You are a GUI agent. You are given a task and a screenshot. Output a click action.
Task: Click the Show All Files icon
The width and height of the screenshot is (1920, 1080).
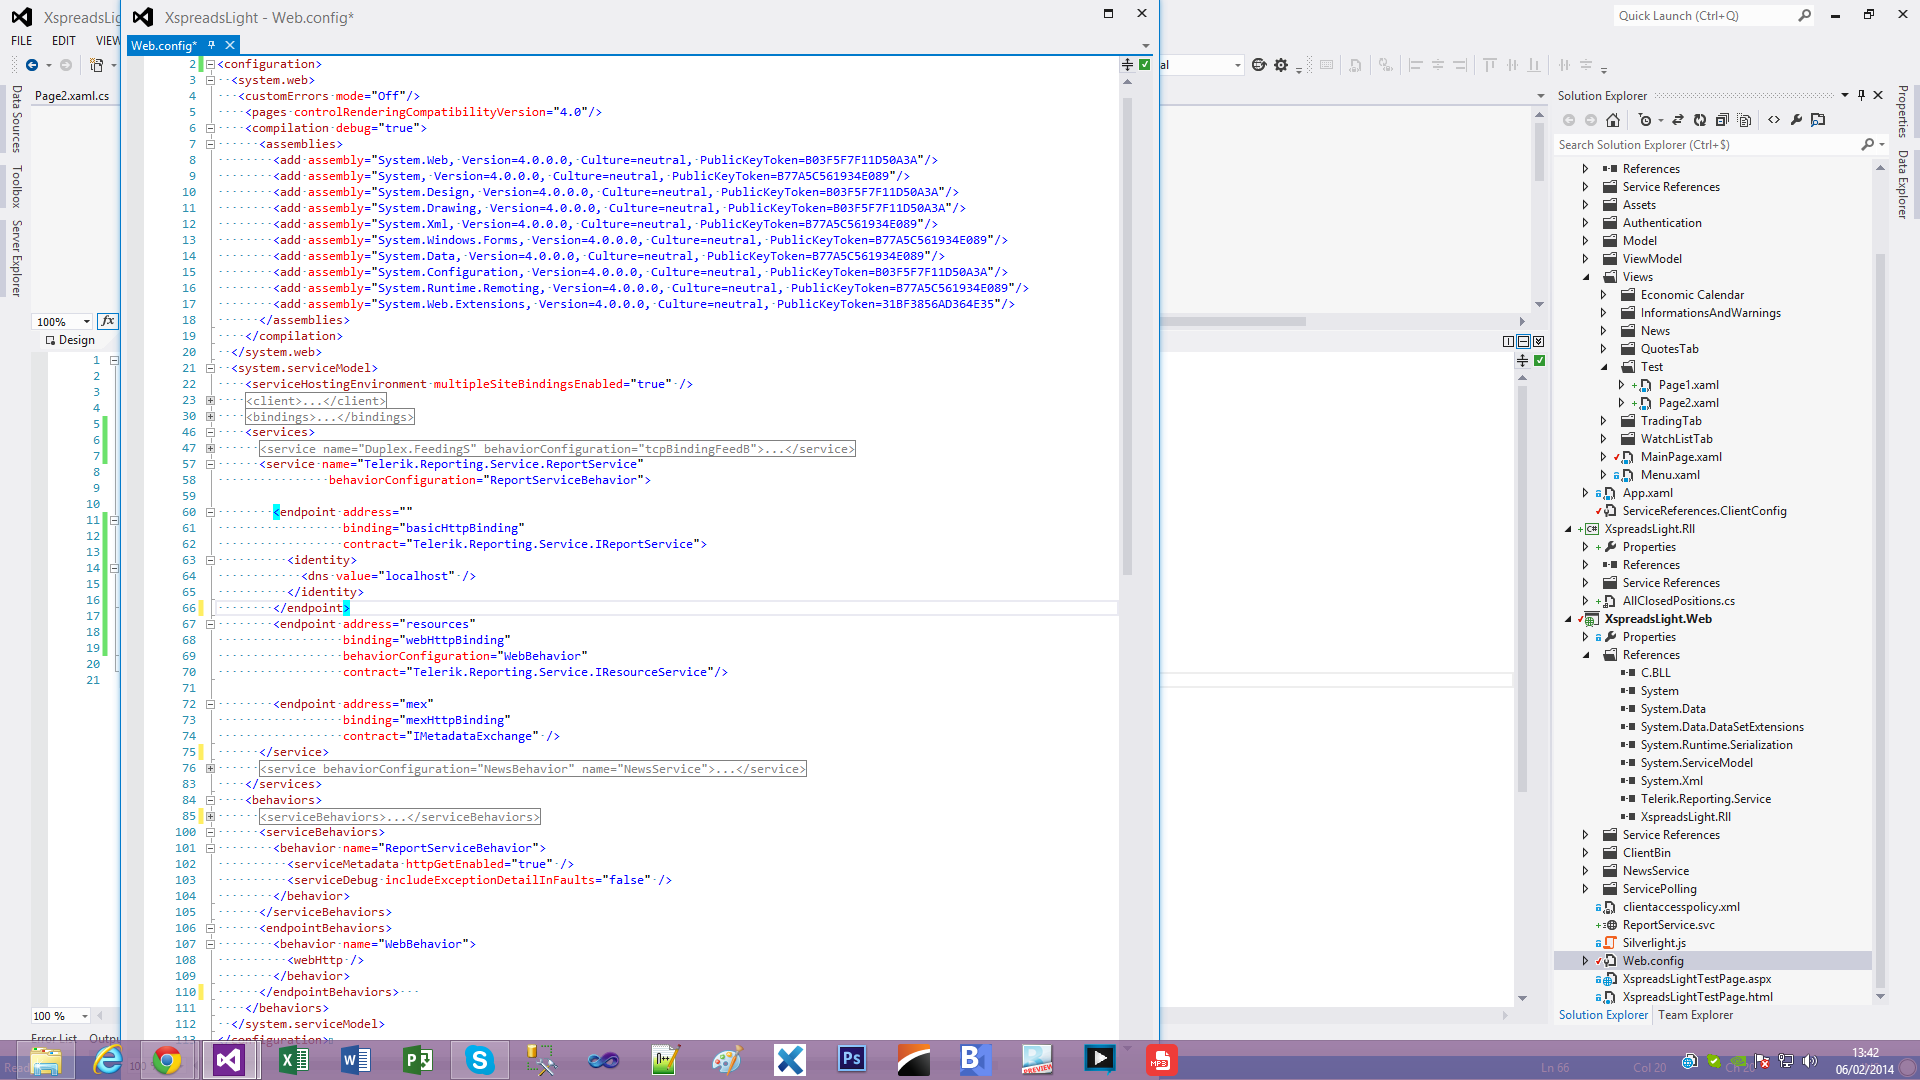(1745, 120)
